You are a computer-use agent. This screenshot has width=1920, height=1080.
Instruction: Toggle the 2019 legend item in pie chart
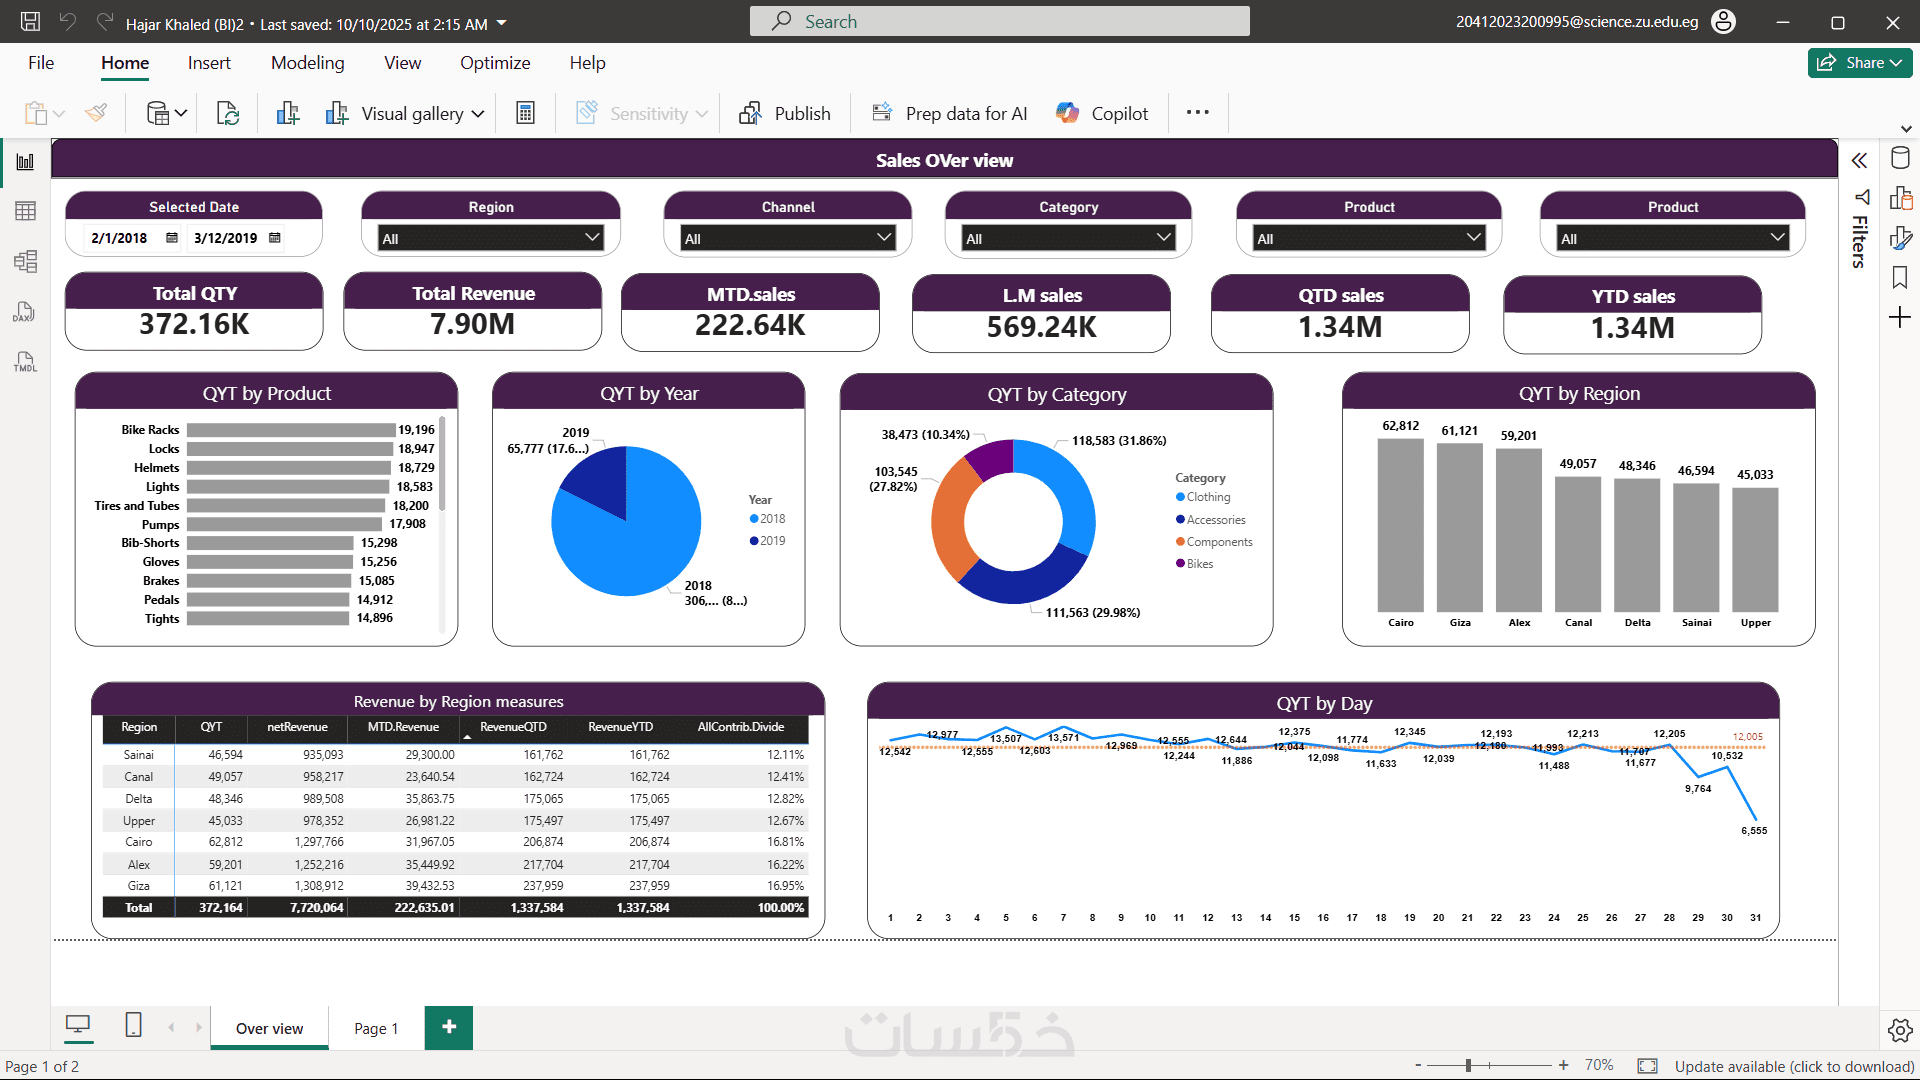(768, 541)
